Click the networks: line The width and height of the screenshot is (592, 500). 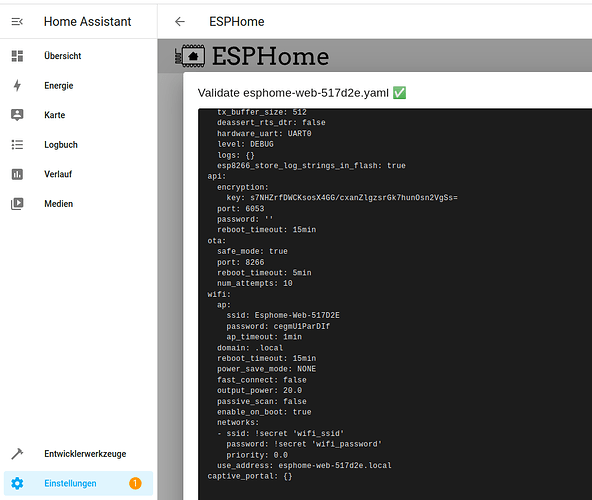pos(238,423)
